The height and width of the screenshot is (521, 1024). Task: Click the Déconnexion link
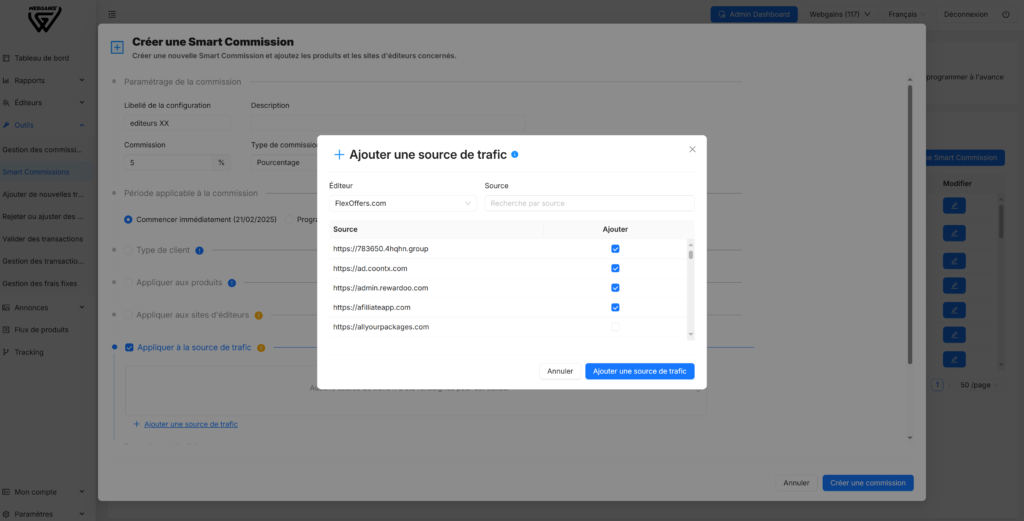tap(965, 14)
